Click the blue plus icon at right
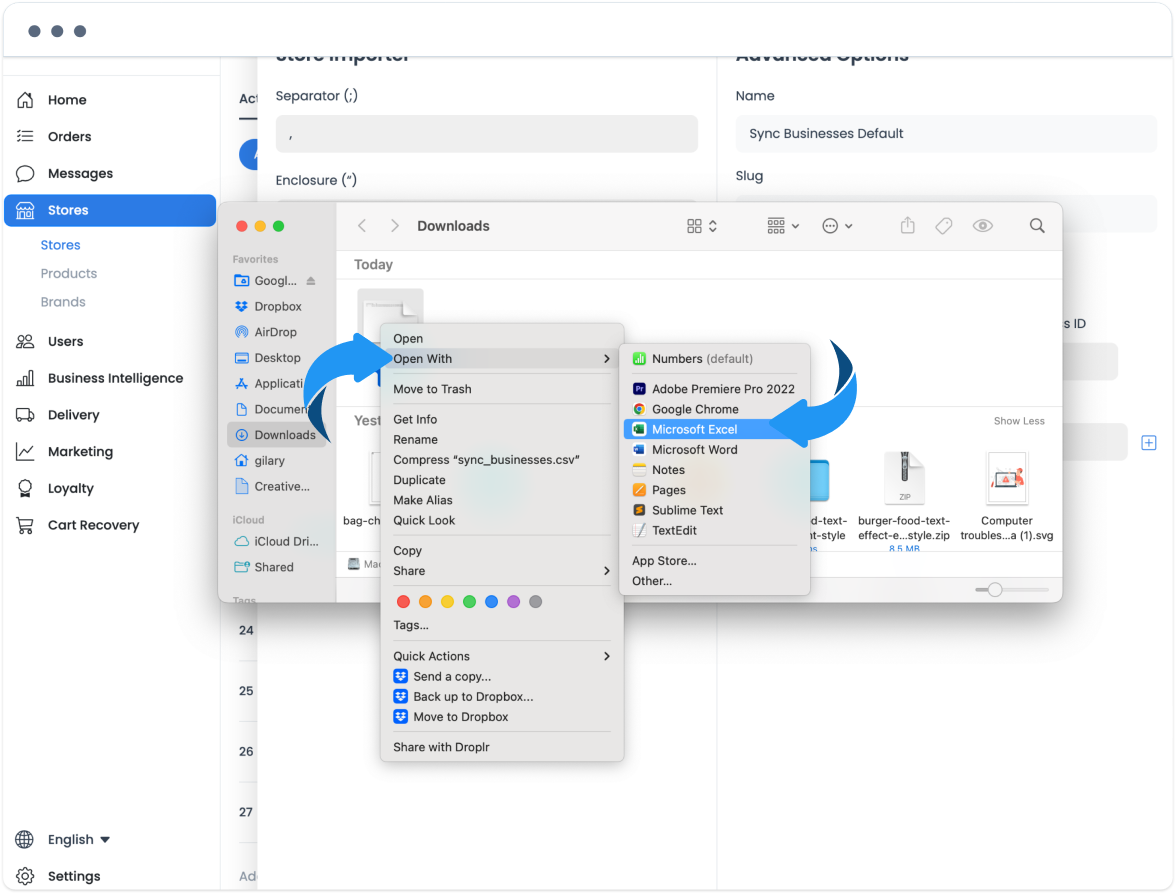1176x895 pixels. [1148, 443]
